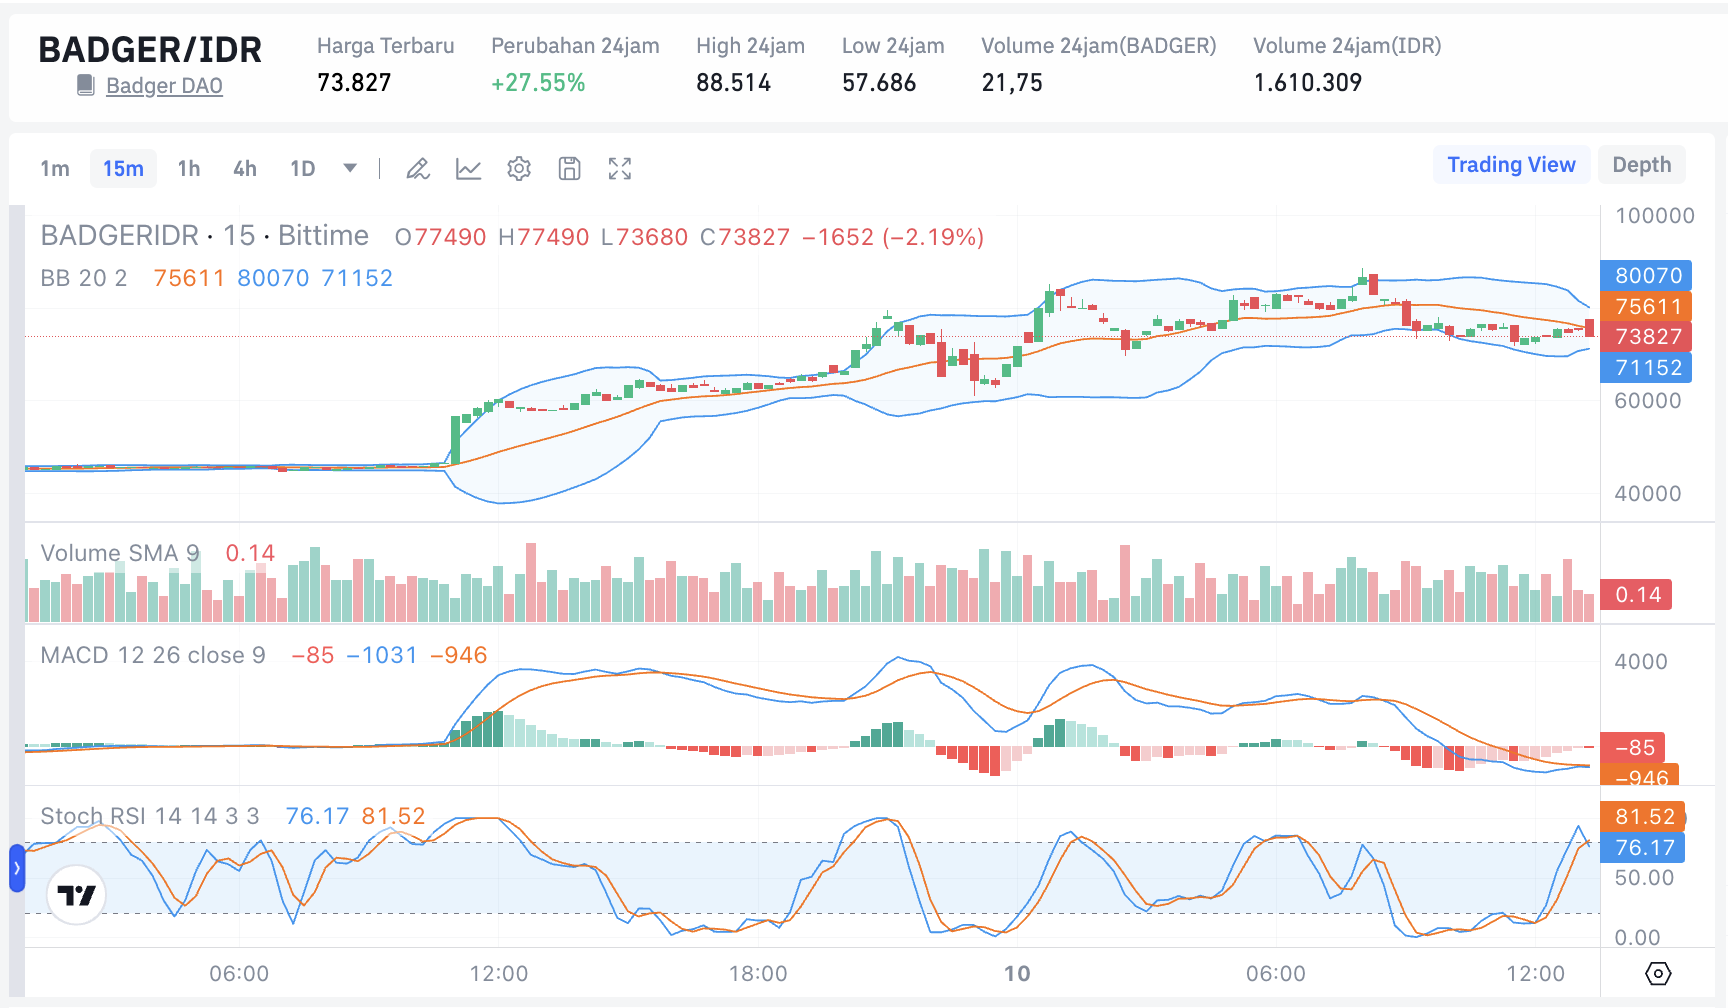
Task: Click the Stoch RSI 14 14 3 3 legend
Action: (x=150, y=816)
